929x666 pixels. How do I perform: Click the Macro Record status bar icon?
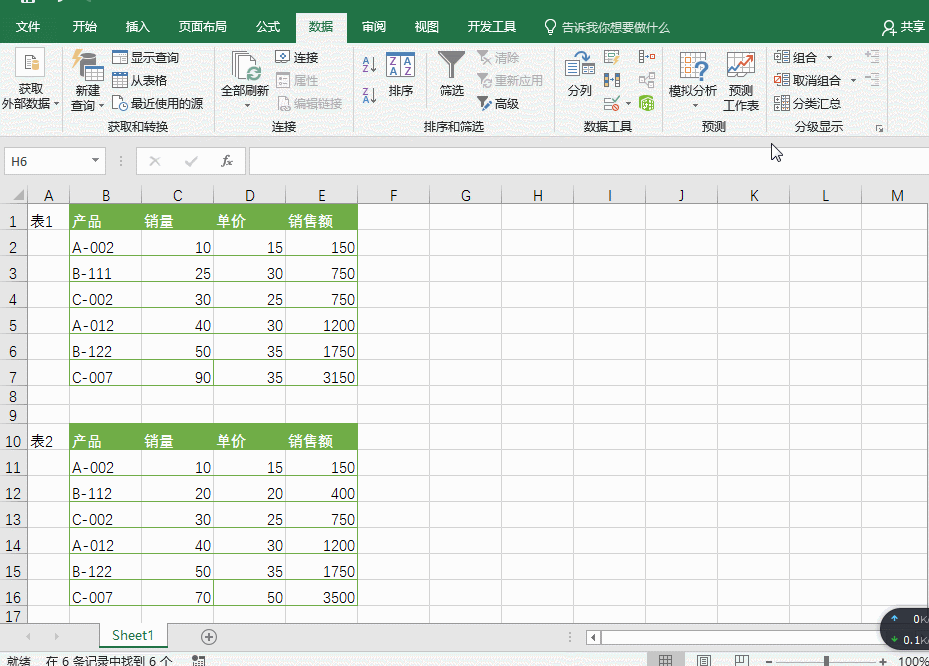198,661
